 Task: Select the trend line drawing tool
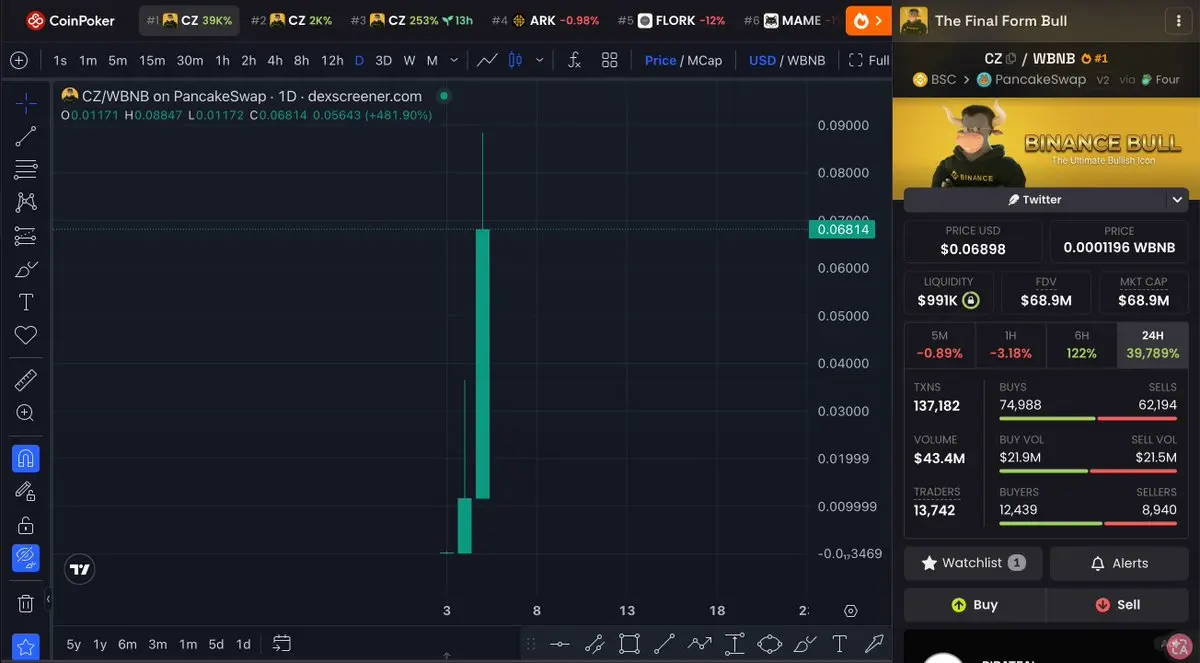pyautogui.click(x=26, y=136)
